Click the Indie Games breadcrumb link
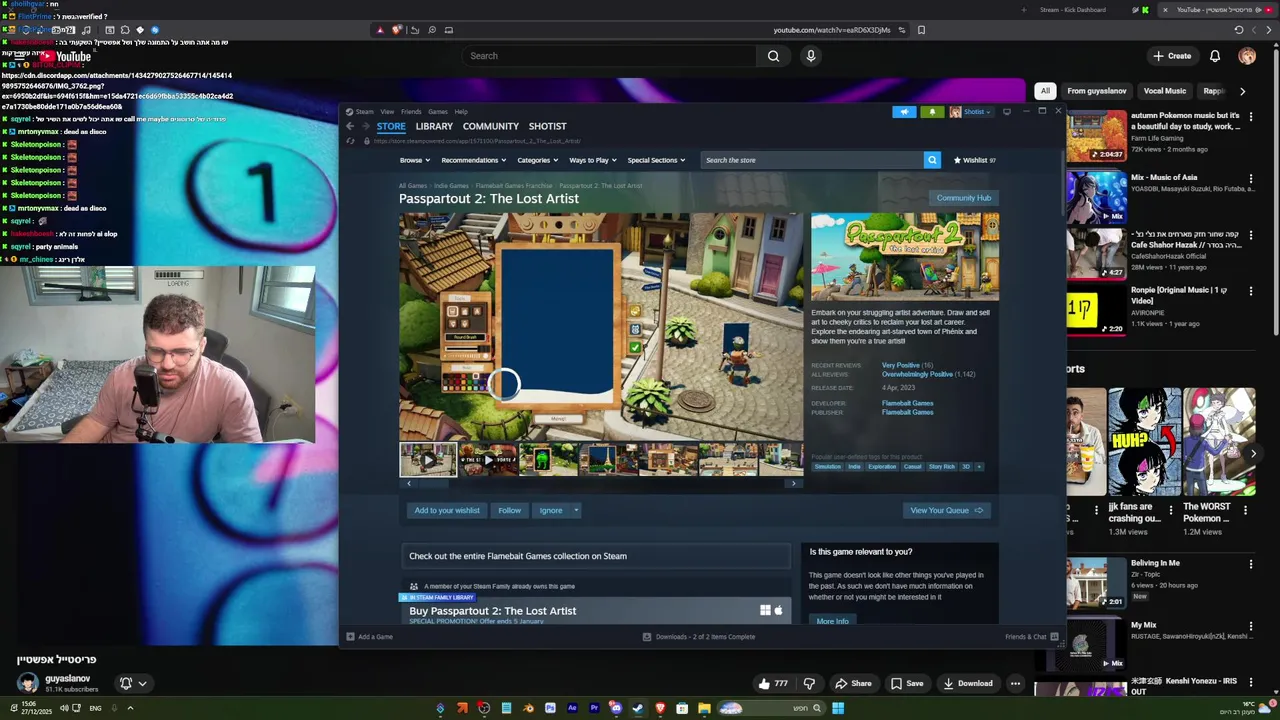The image size is (1280, 720). coord(451,185)
